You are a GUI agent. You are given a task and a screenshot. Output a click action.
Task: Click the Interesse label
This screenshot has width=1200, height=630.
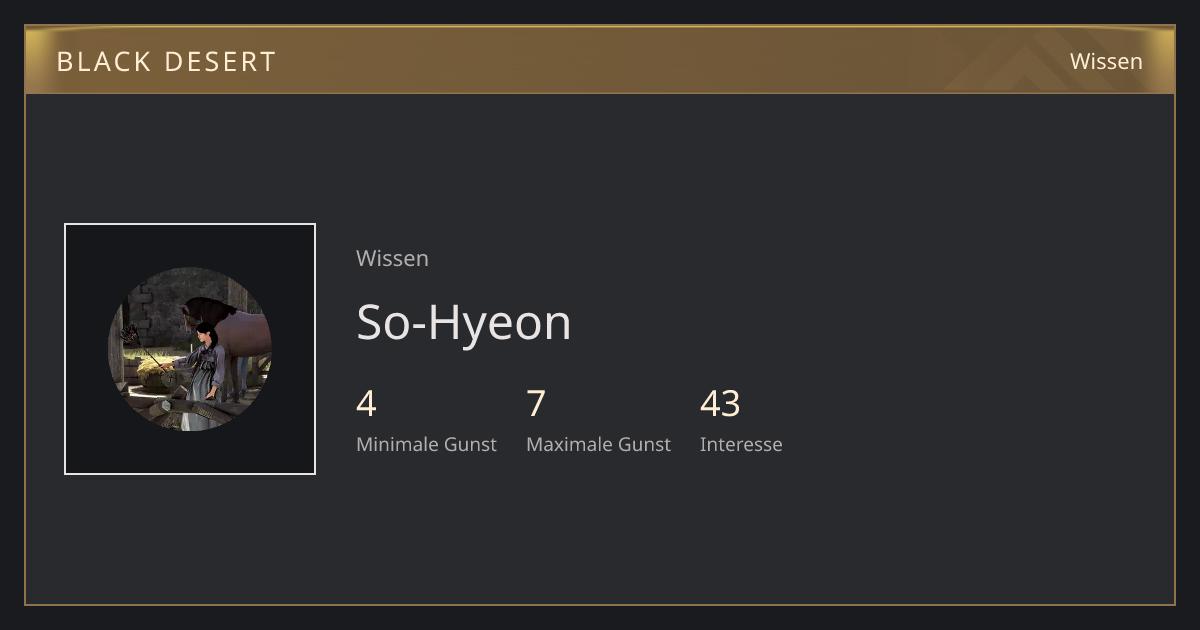tap(741, 444)
